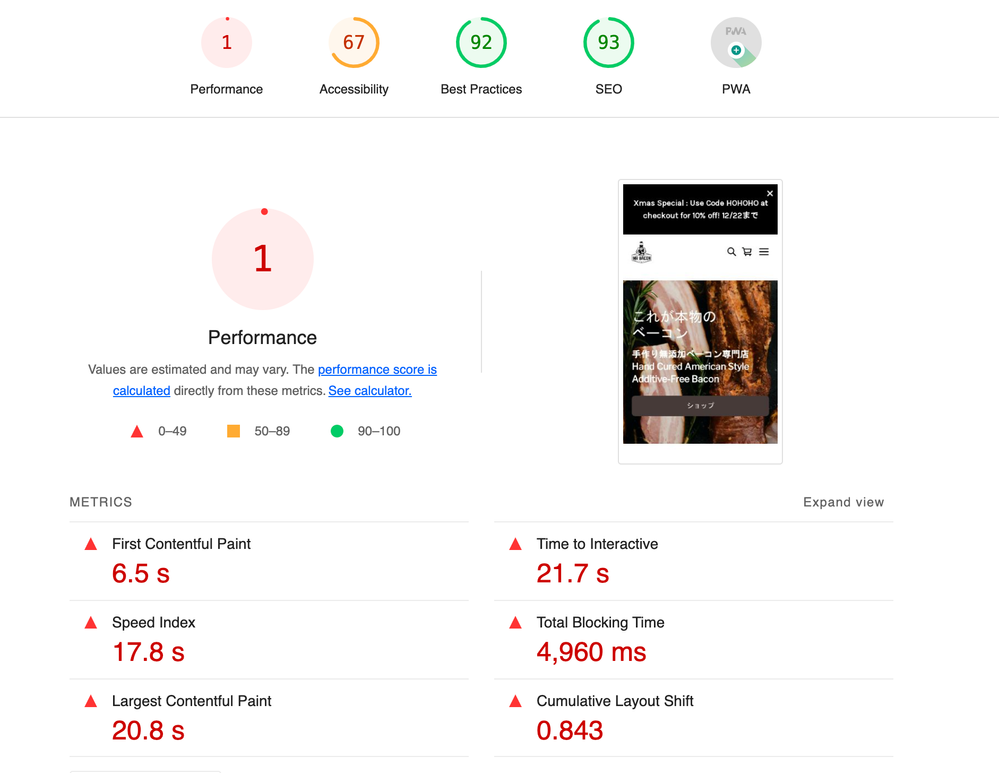Click the PWA badge icon
The image size is (999, 773).
click(x=736, y=43)
